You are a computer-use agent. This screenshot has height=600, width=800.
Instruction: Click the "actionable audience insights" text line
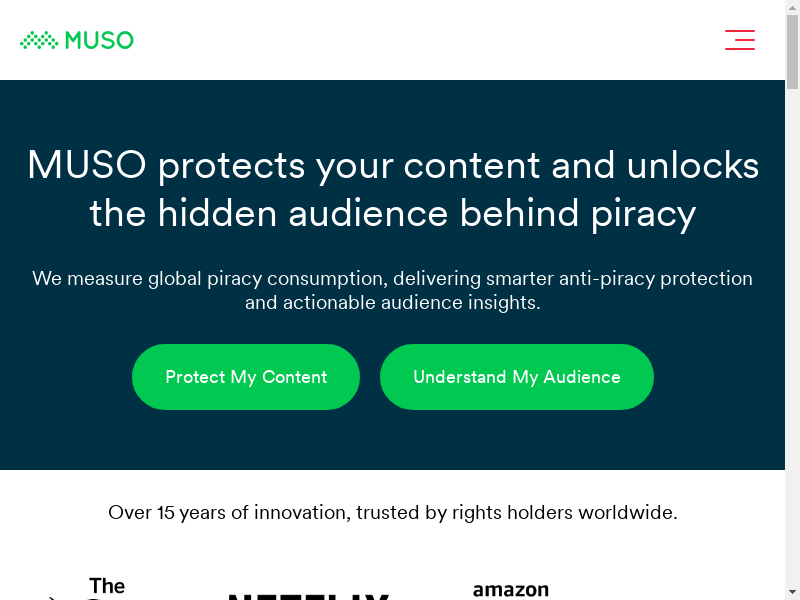tap(393, 302)
